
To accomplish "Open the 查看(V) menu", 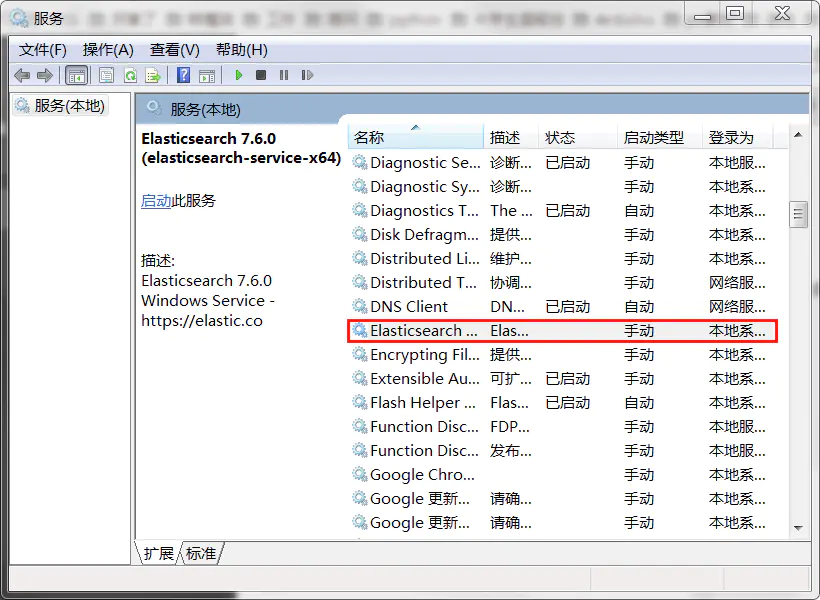I will pyautogui.click(x=173, y=49).
